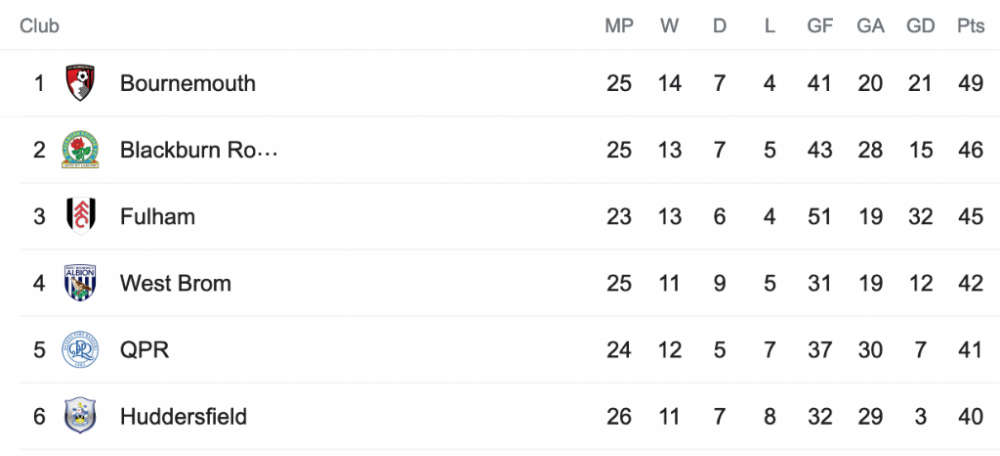Click Fulham's 51 goals-for value

(820, 216)
